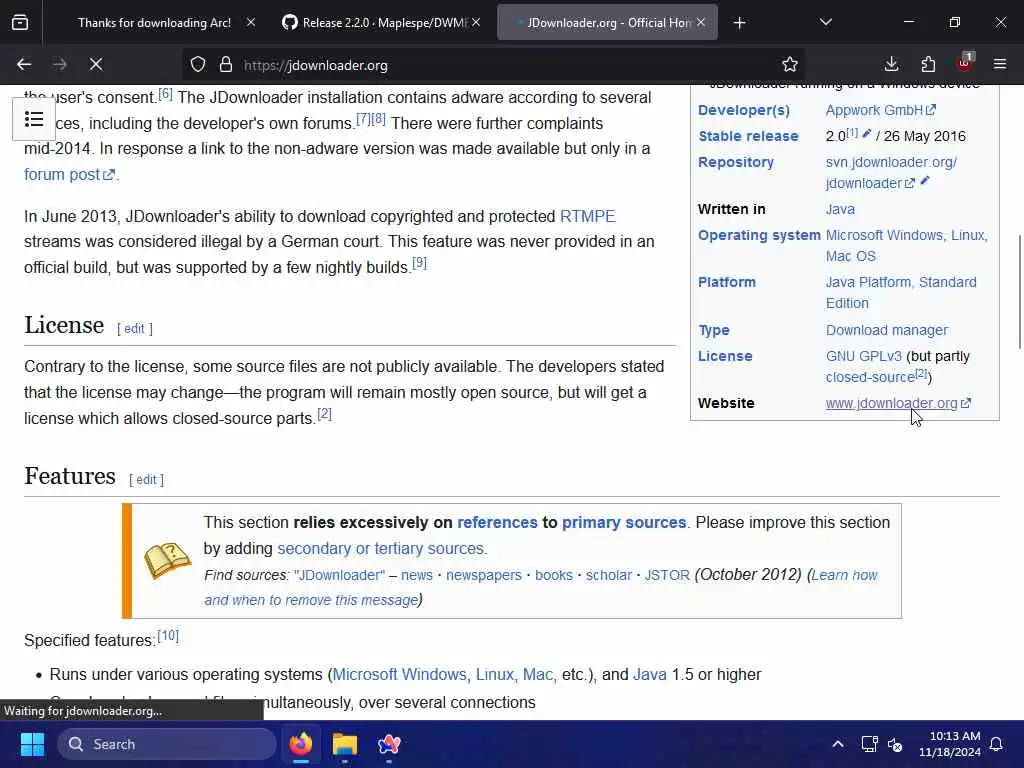The width and height of the screenshot is (1024, 768).
Task: Bookmark this page with star icon
Action: [x=790, y=65]
